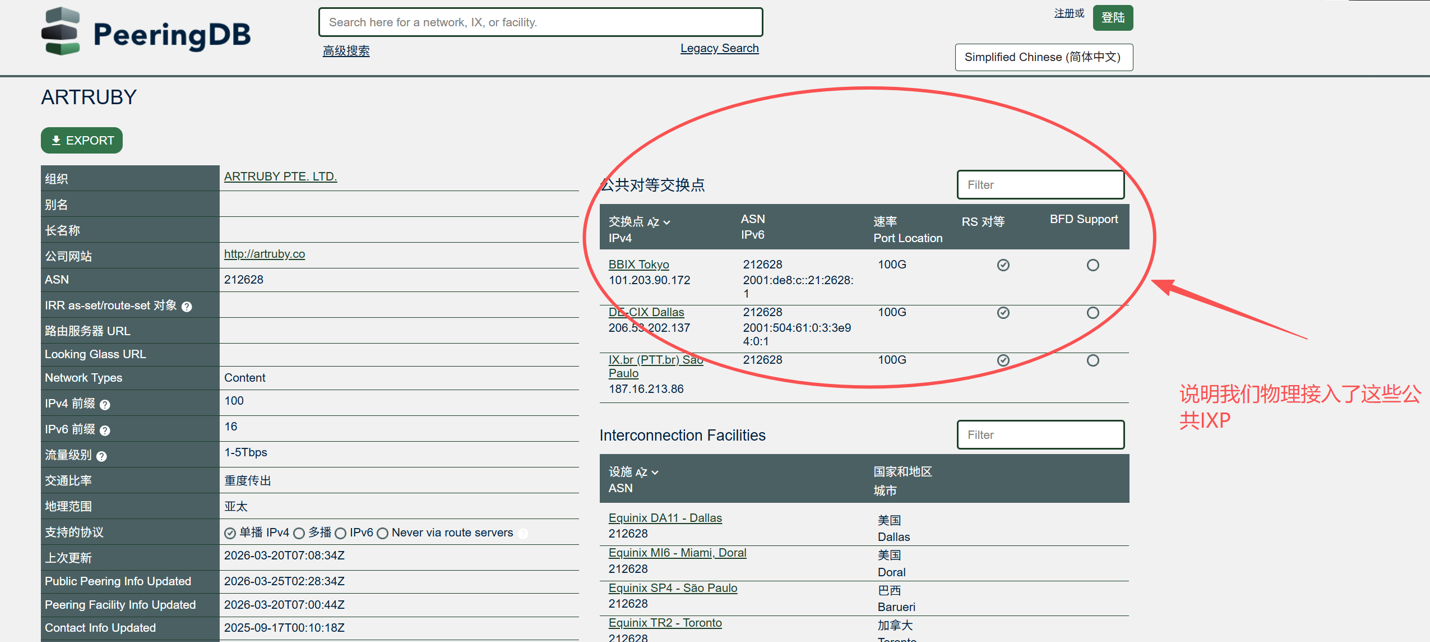Focus the main network search field
Viewport: 1430px width, 642px height.
[541, 22]
